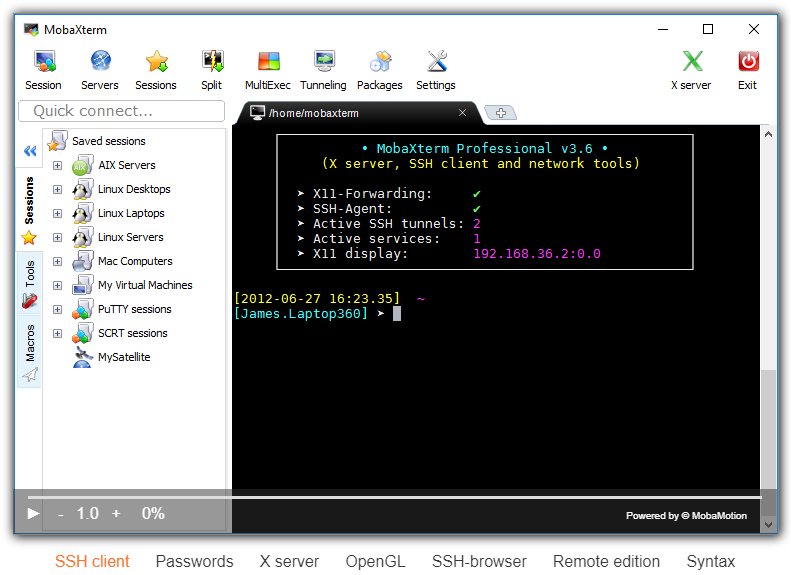Expand the AIX Servers folder
The image size is (791, 575).
click(57, 165)
